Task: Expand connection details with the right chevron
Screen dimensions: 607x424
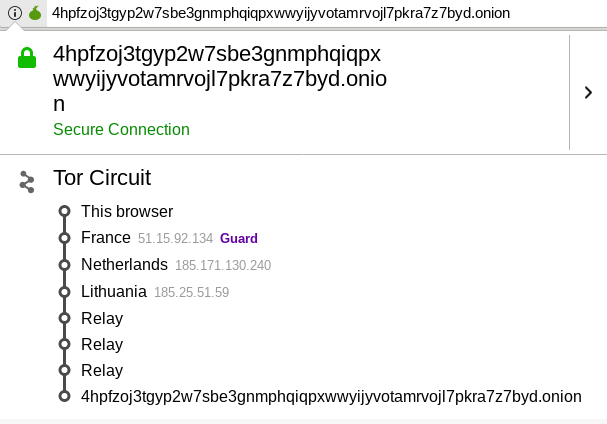Action: [x=588, y=93]
